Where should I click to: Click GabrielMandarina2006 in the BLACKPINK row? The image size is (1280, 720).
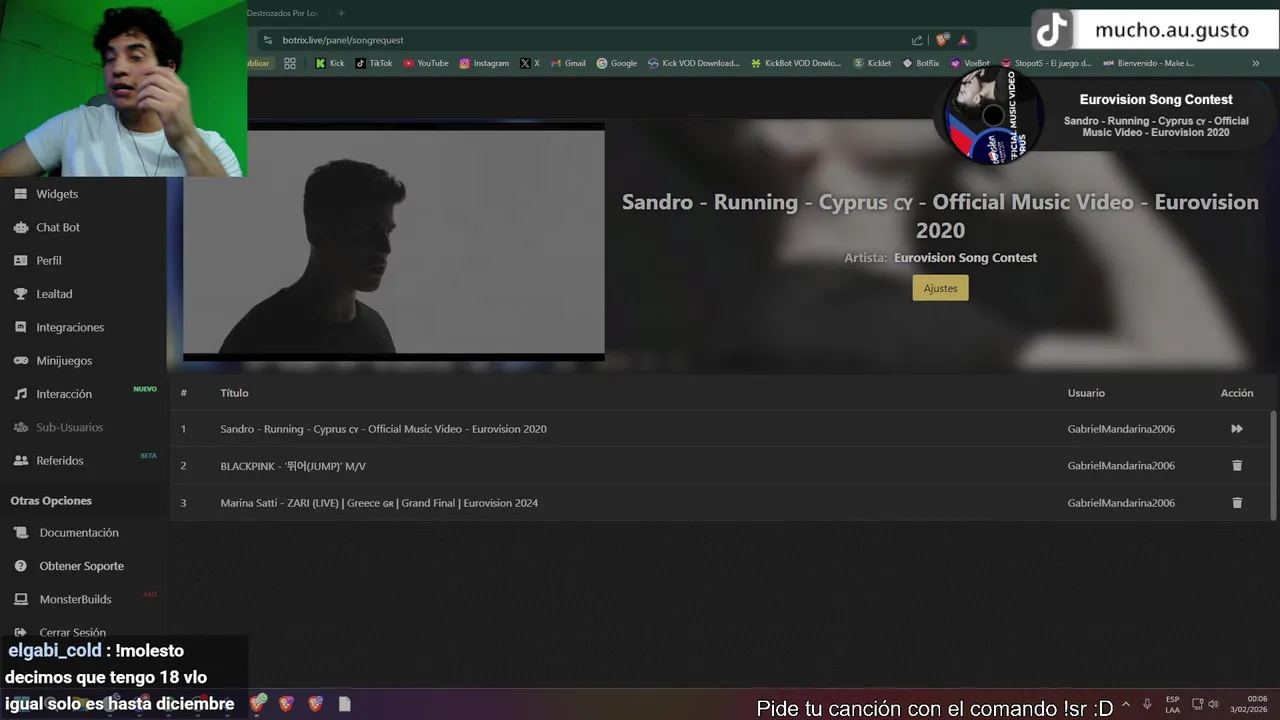pos(1121,466)
